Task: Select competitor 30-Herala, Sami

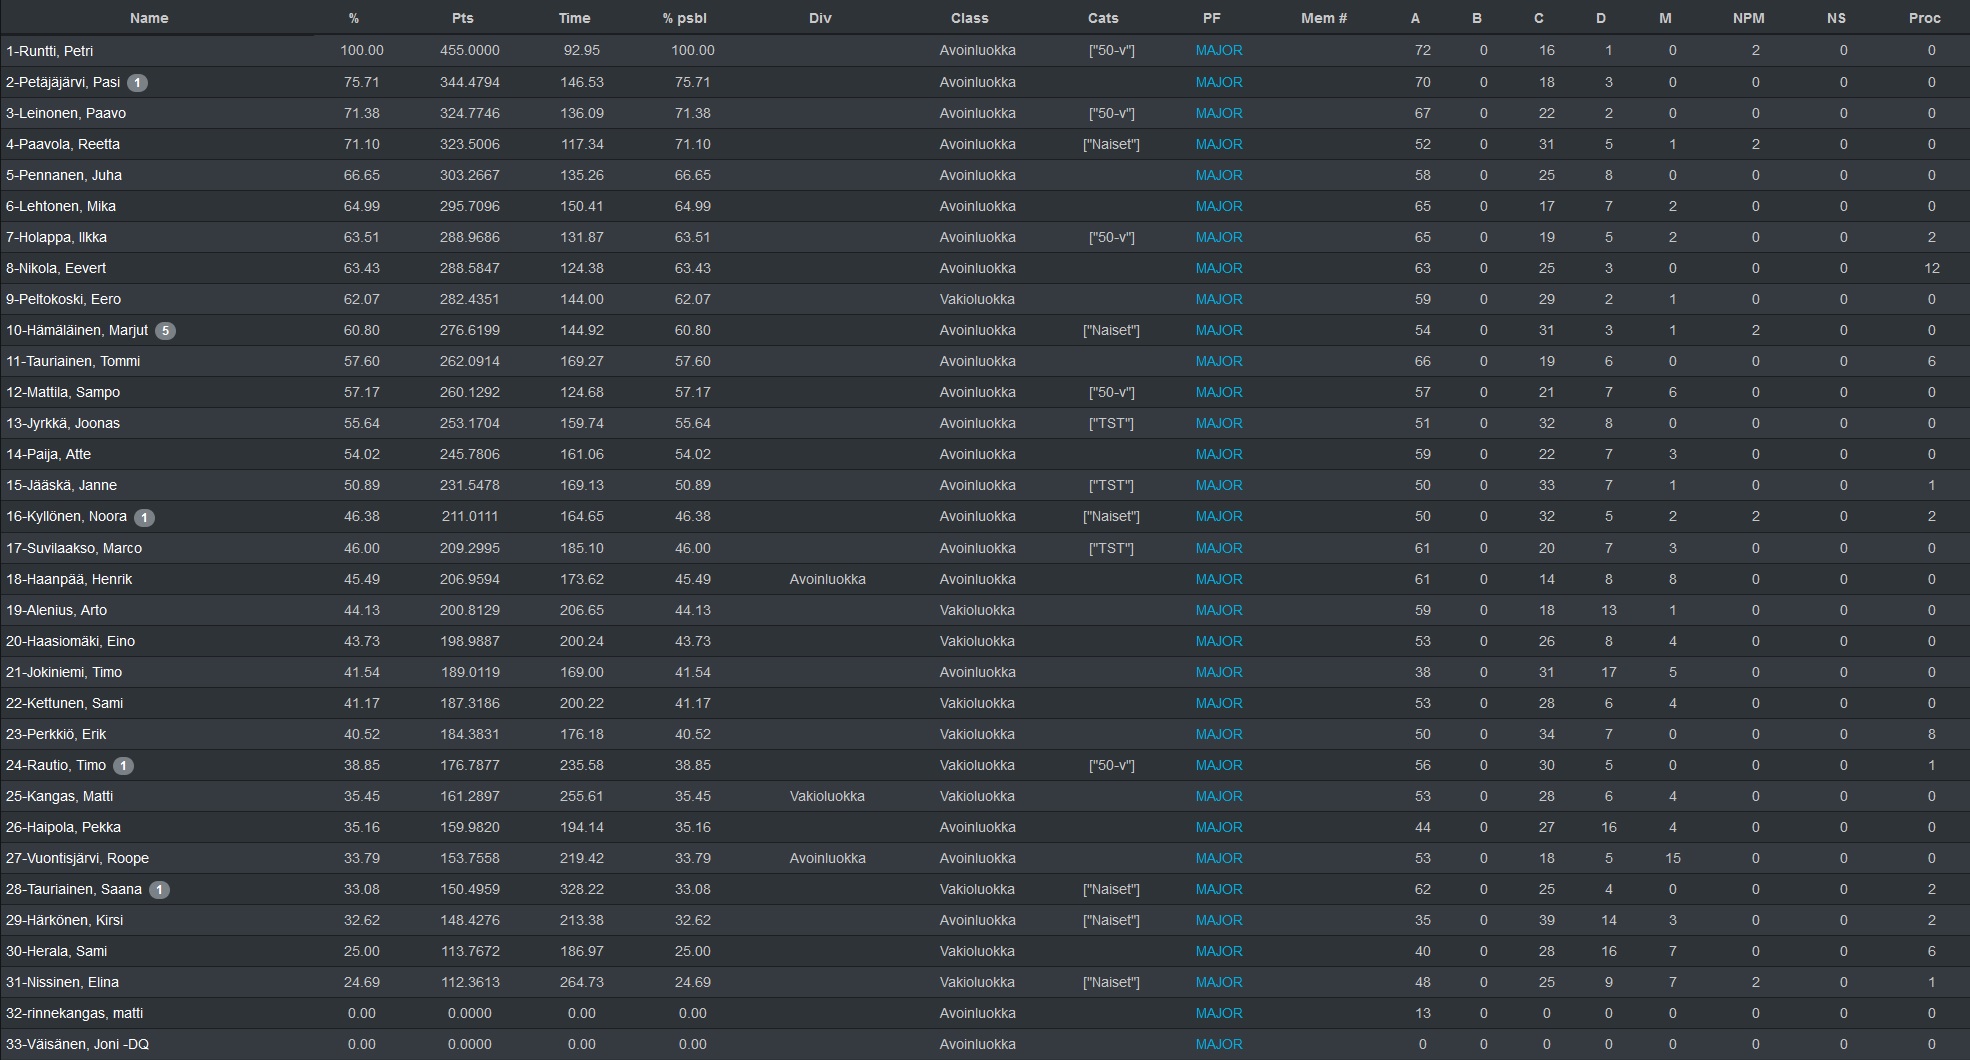Action: point(56,951)
